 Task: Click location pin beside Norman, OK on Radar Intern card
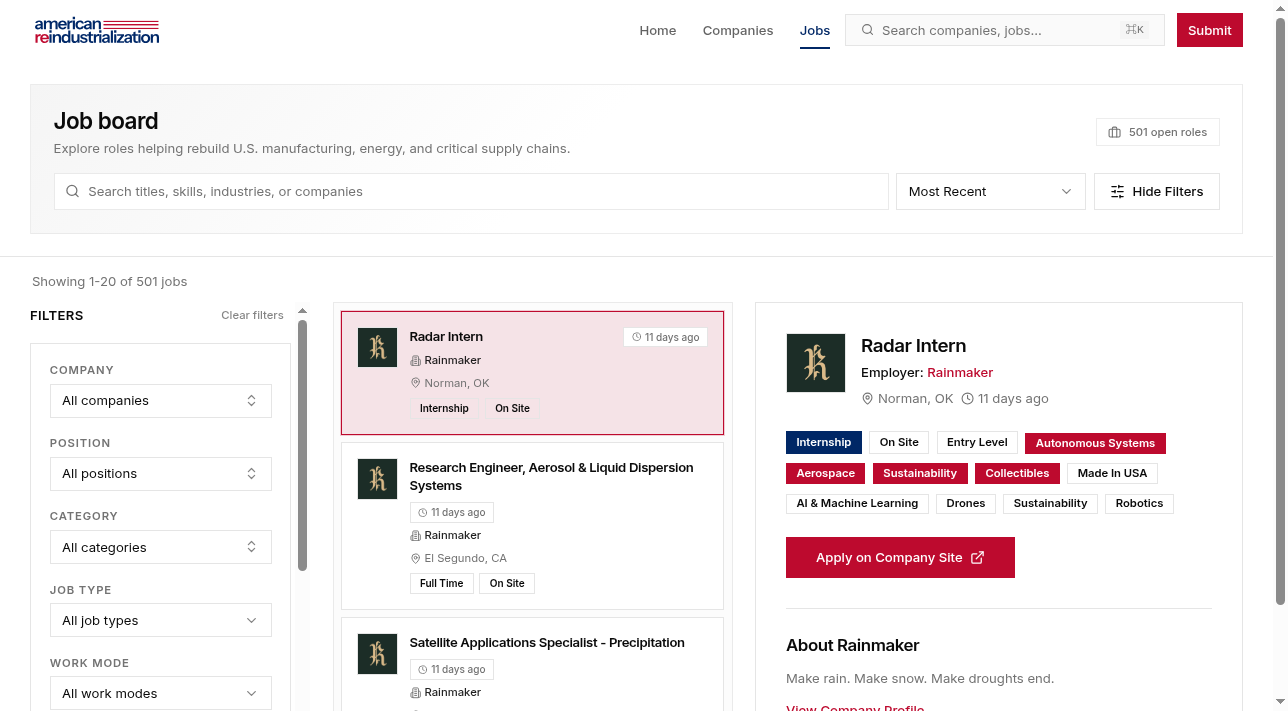coord(416,383)
